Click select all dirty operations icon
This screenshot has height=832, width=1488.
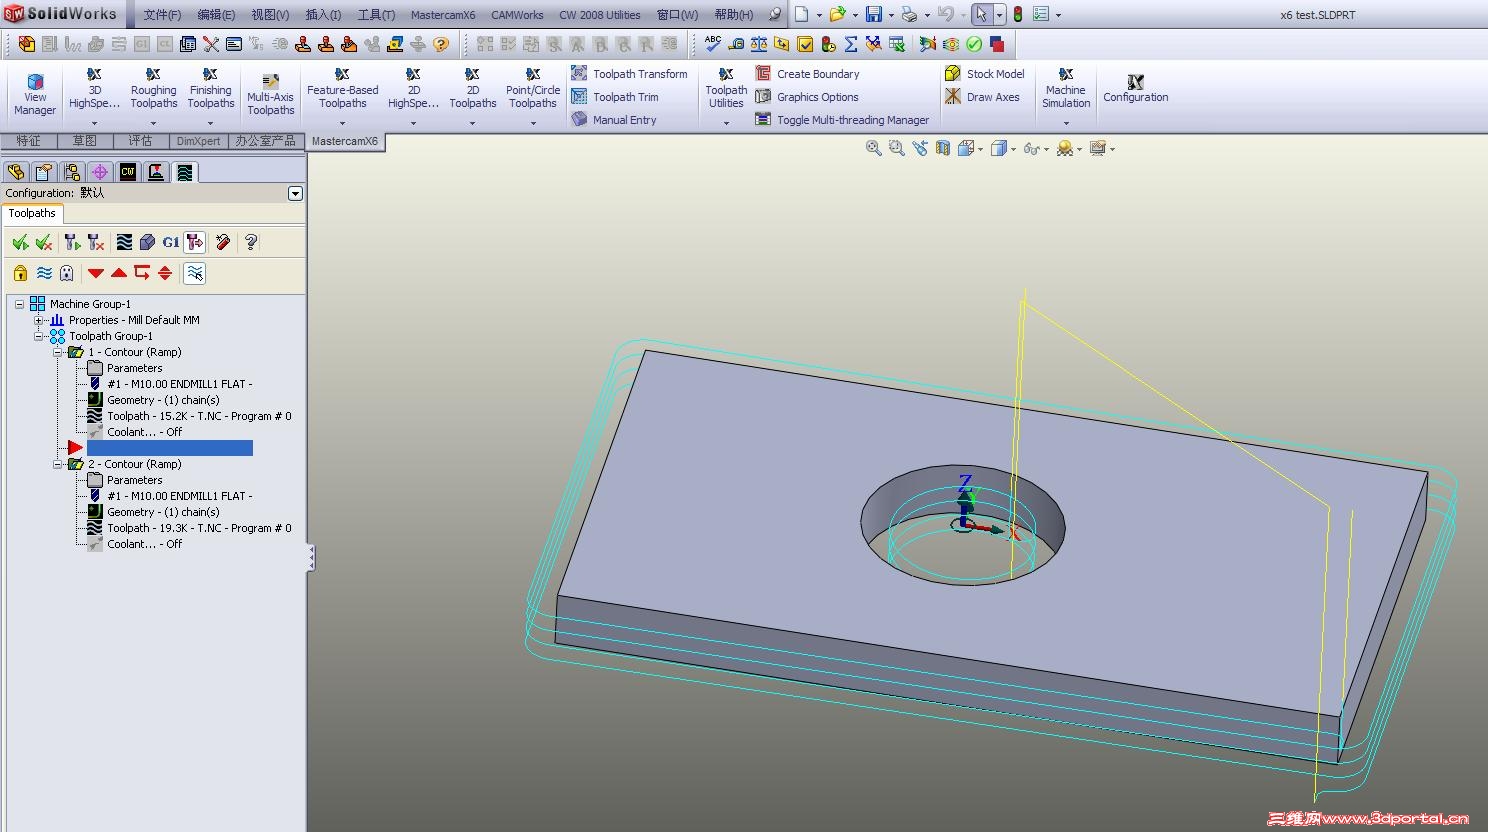[x=44, y=242]
